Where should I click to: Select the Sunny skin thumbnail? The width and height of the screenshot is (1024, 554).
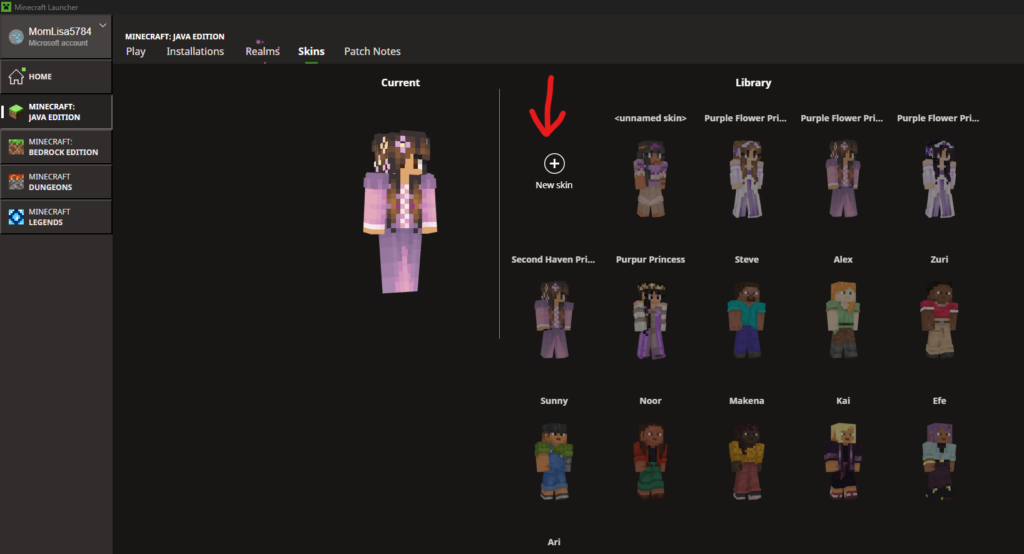[x=553, y=460]
